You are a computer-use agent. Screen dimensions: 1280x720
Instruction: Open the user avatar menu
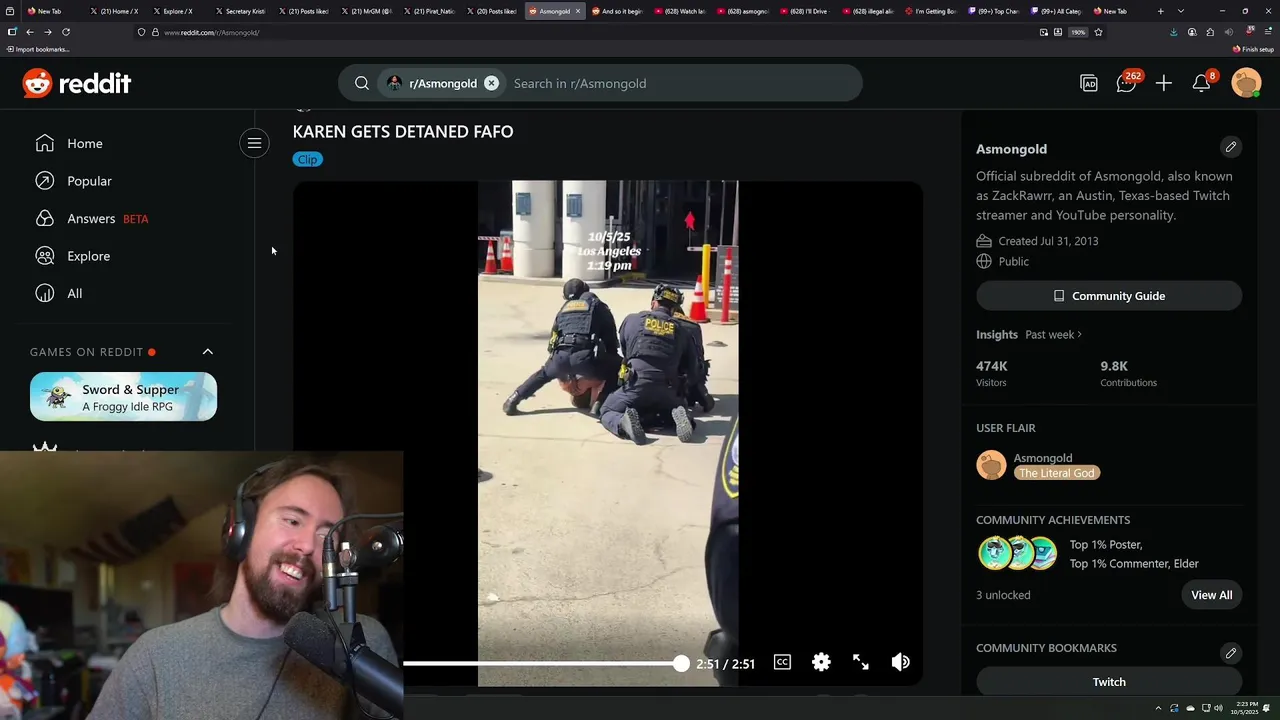pyautogui.click(x=1246, y=83)
